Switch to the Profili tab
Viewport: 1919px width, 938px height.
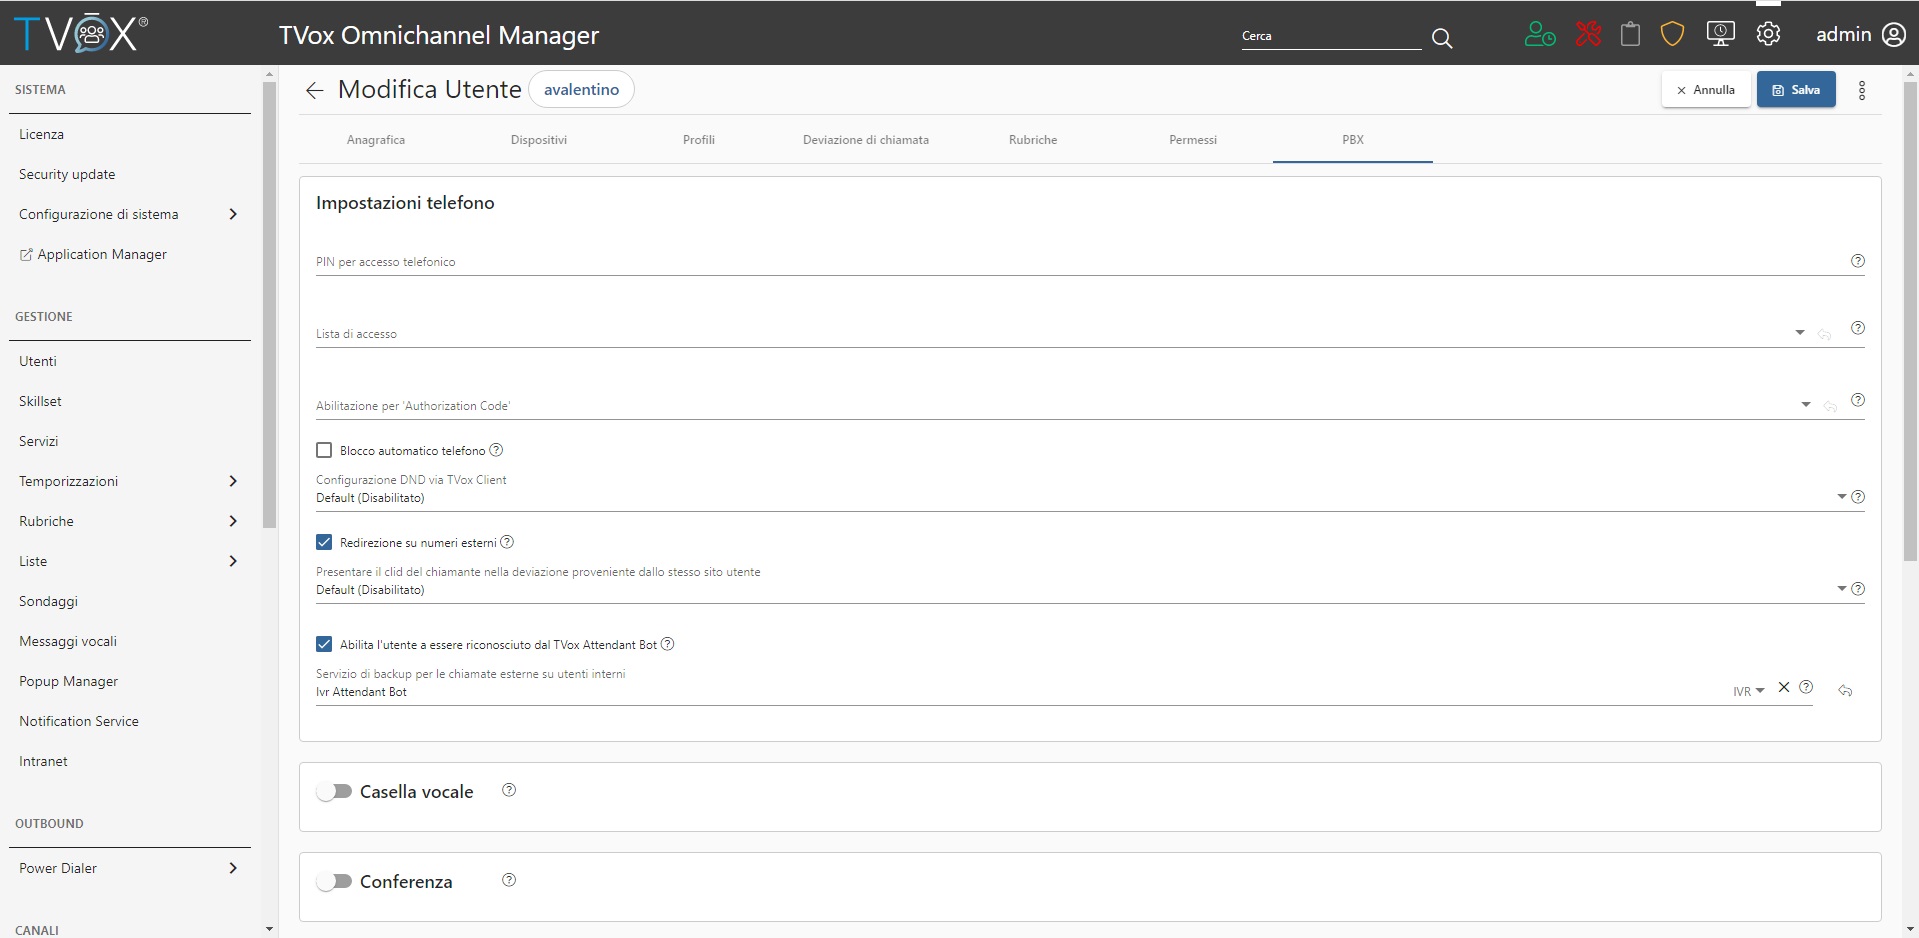[x=699, y=140]
